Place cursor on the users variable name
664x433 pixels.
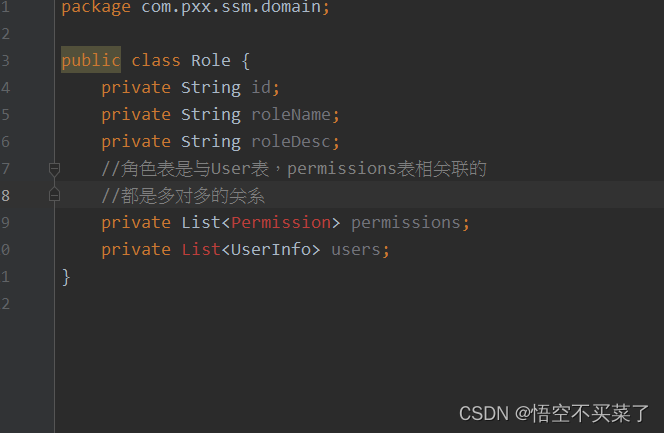(x=356, y=249)
